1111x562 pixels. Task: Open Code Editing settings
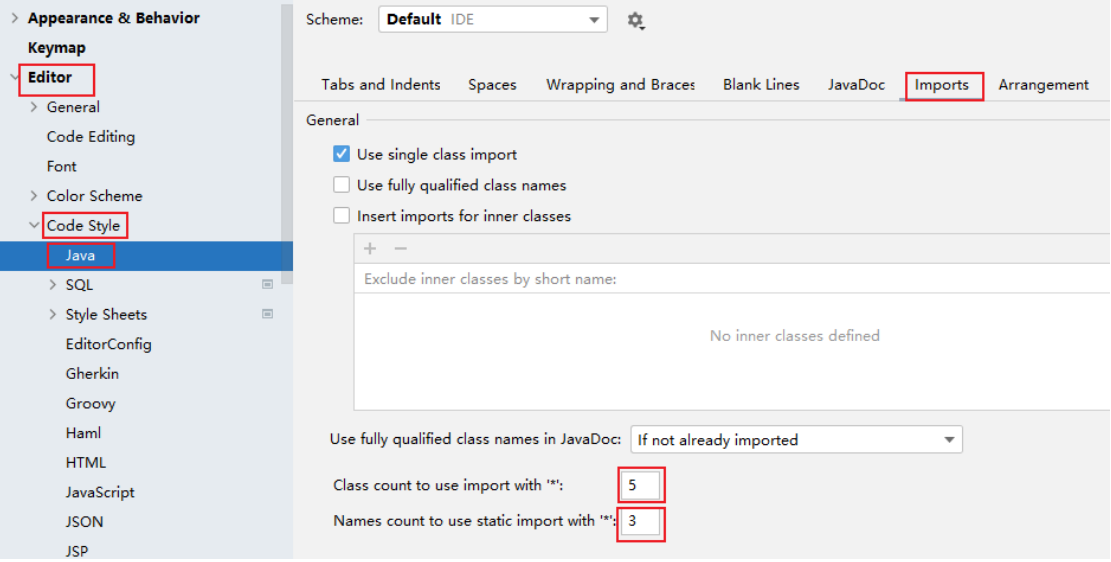point(91,137)
